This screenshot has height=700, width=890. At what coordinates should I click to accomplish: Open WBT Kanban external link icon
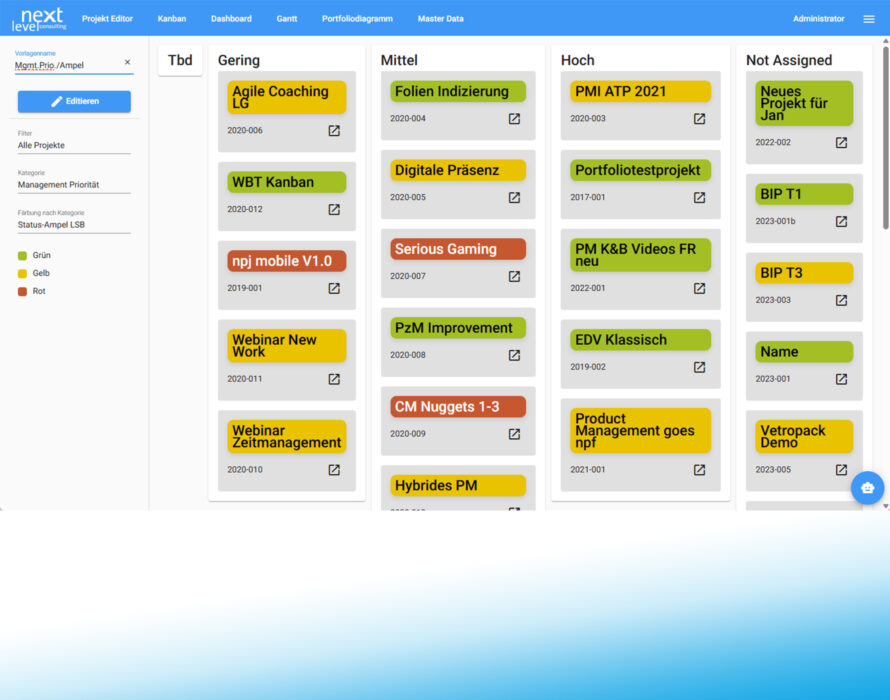334,209
